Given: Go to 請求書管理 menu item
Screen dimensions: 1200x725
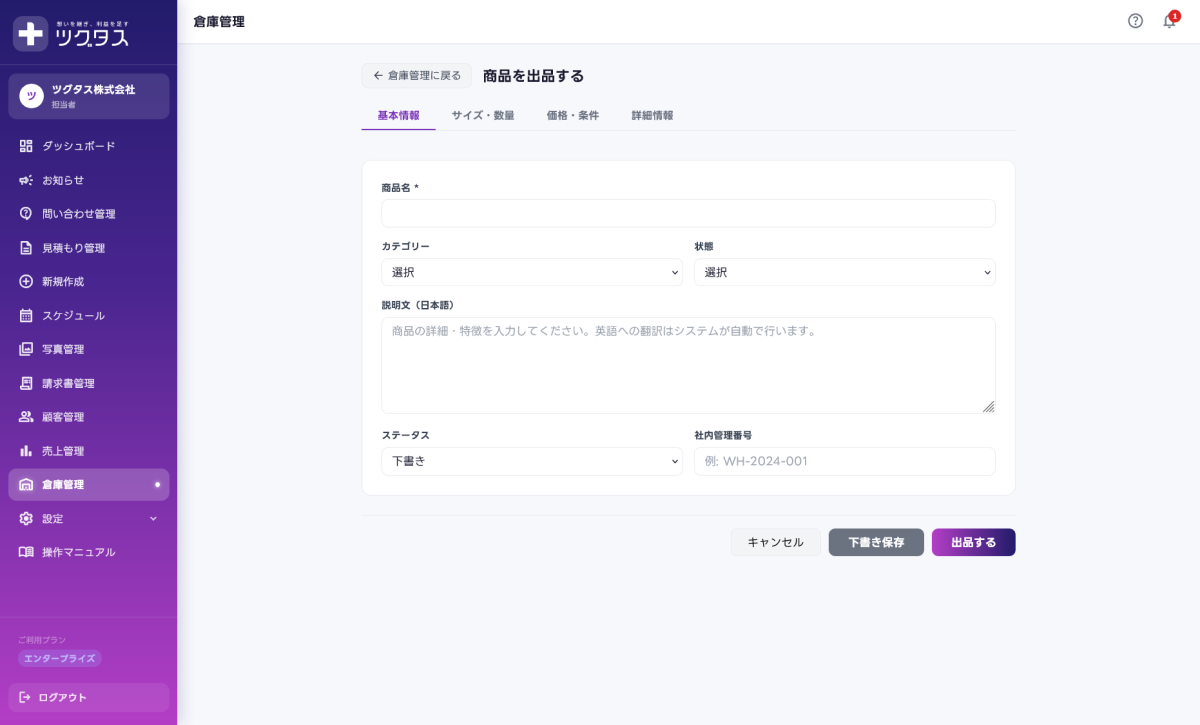Looking at the screenshot, I should coord(89,383).
